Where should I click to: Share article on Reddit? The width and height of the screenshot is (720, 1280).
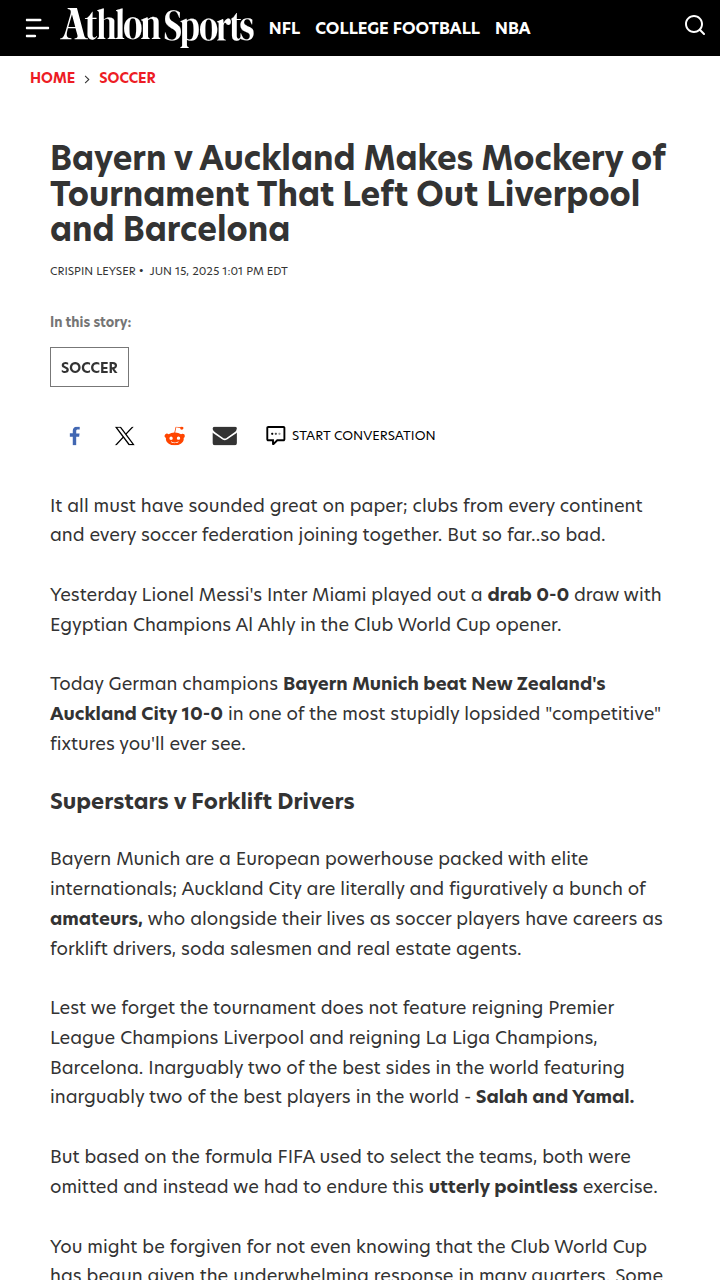[x=175, y=436]
